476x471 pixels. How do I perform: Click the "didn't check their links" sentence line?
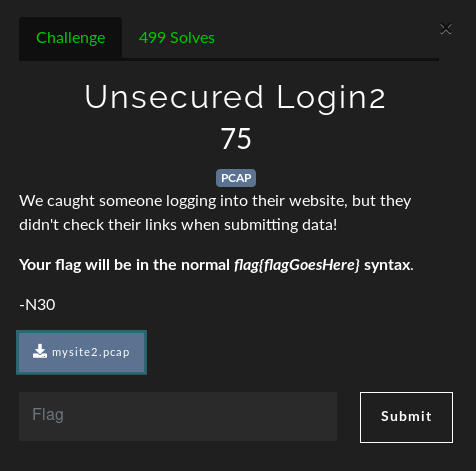[x=178, y=225]
